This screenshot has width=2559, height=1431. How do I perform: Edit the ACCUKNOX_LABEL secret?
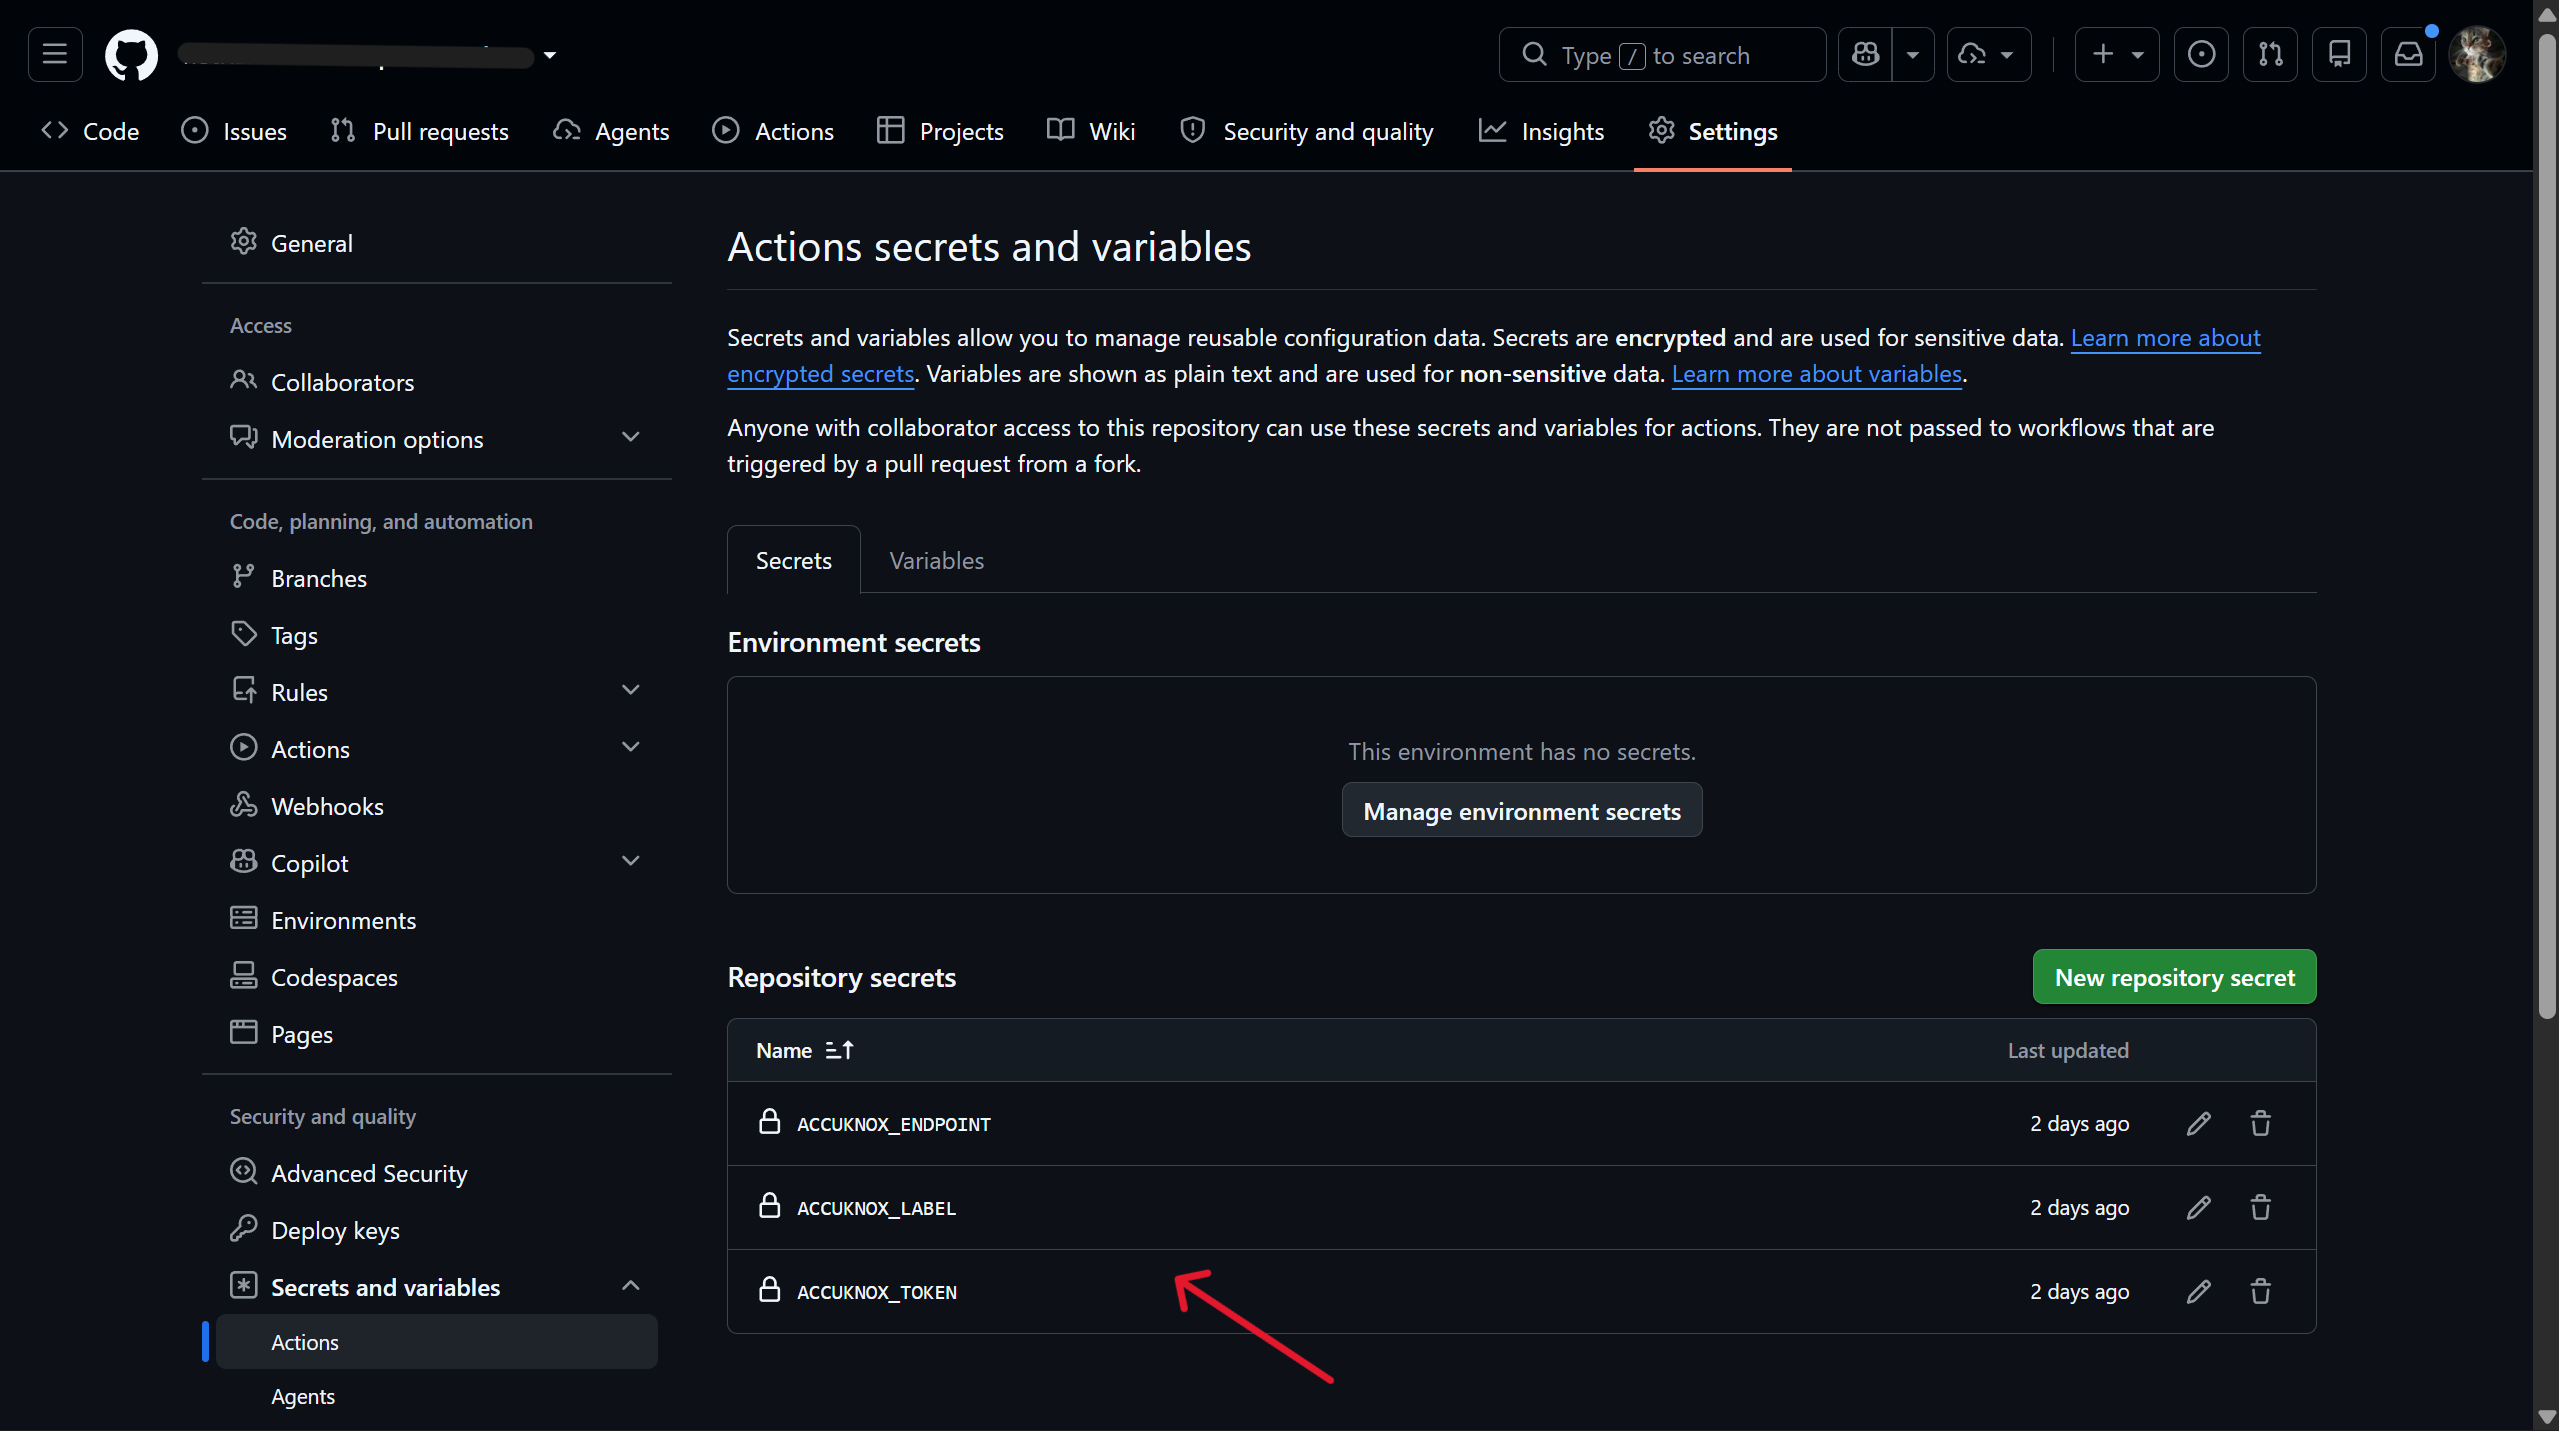click(x=2198, y=1207)
